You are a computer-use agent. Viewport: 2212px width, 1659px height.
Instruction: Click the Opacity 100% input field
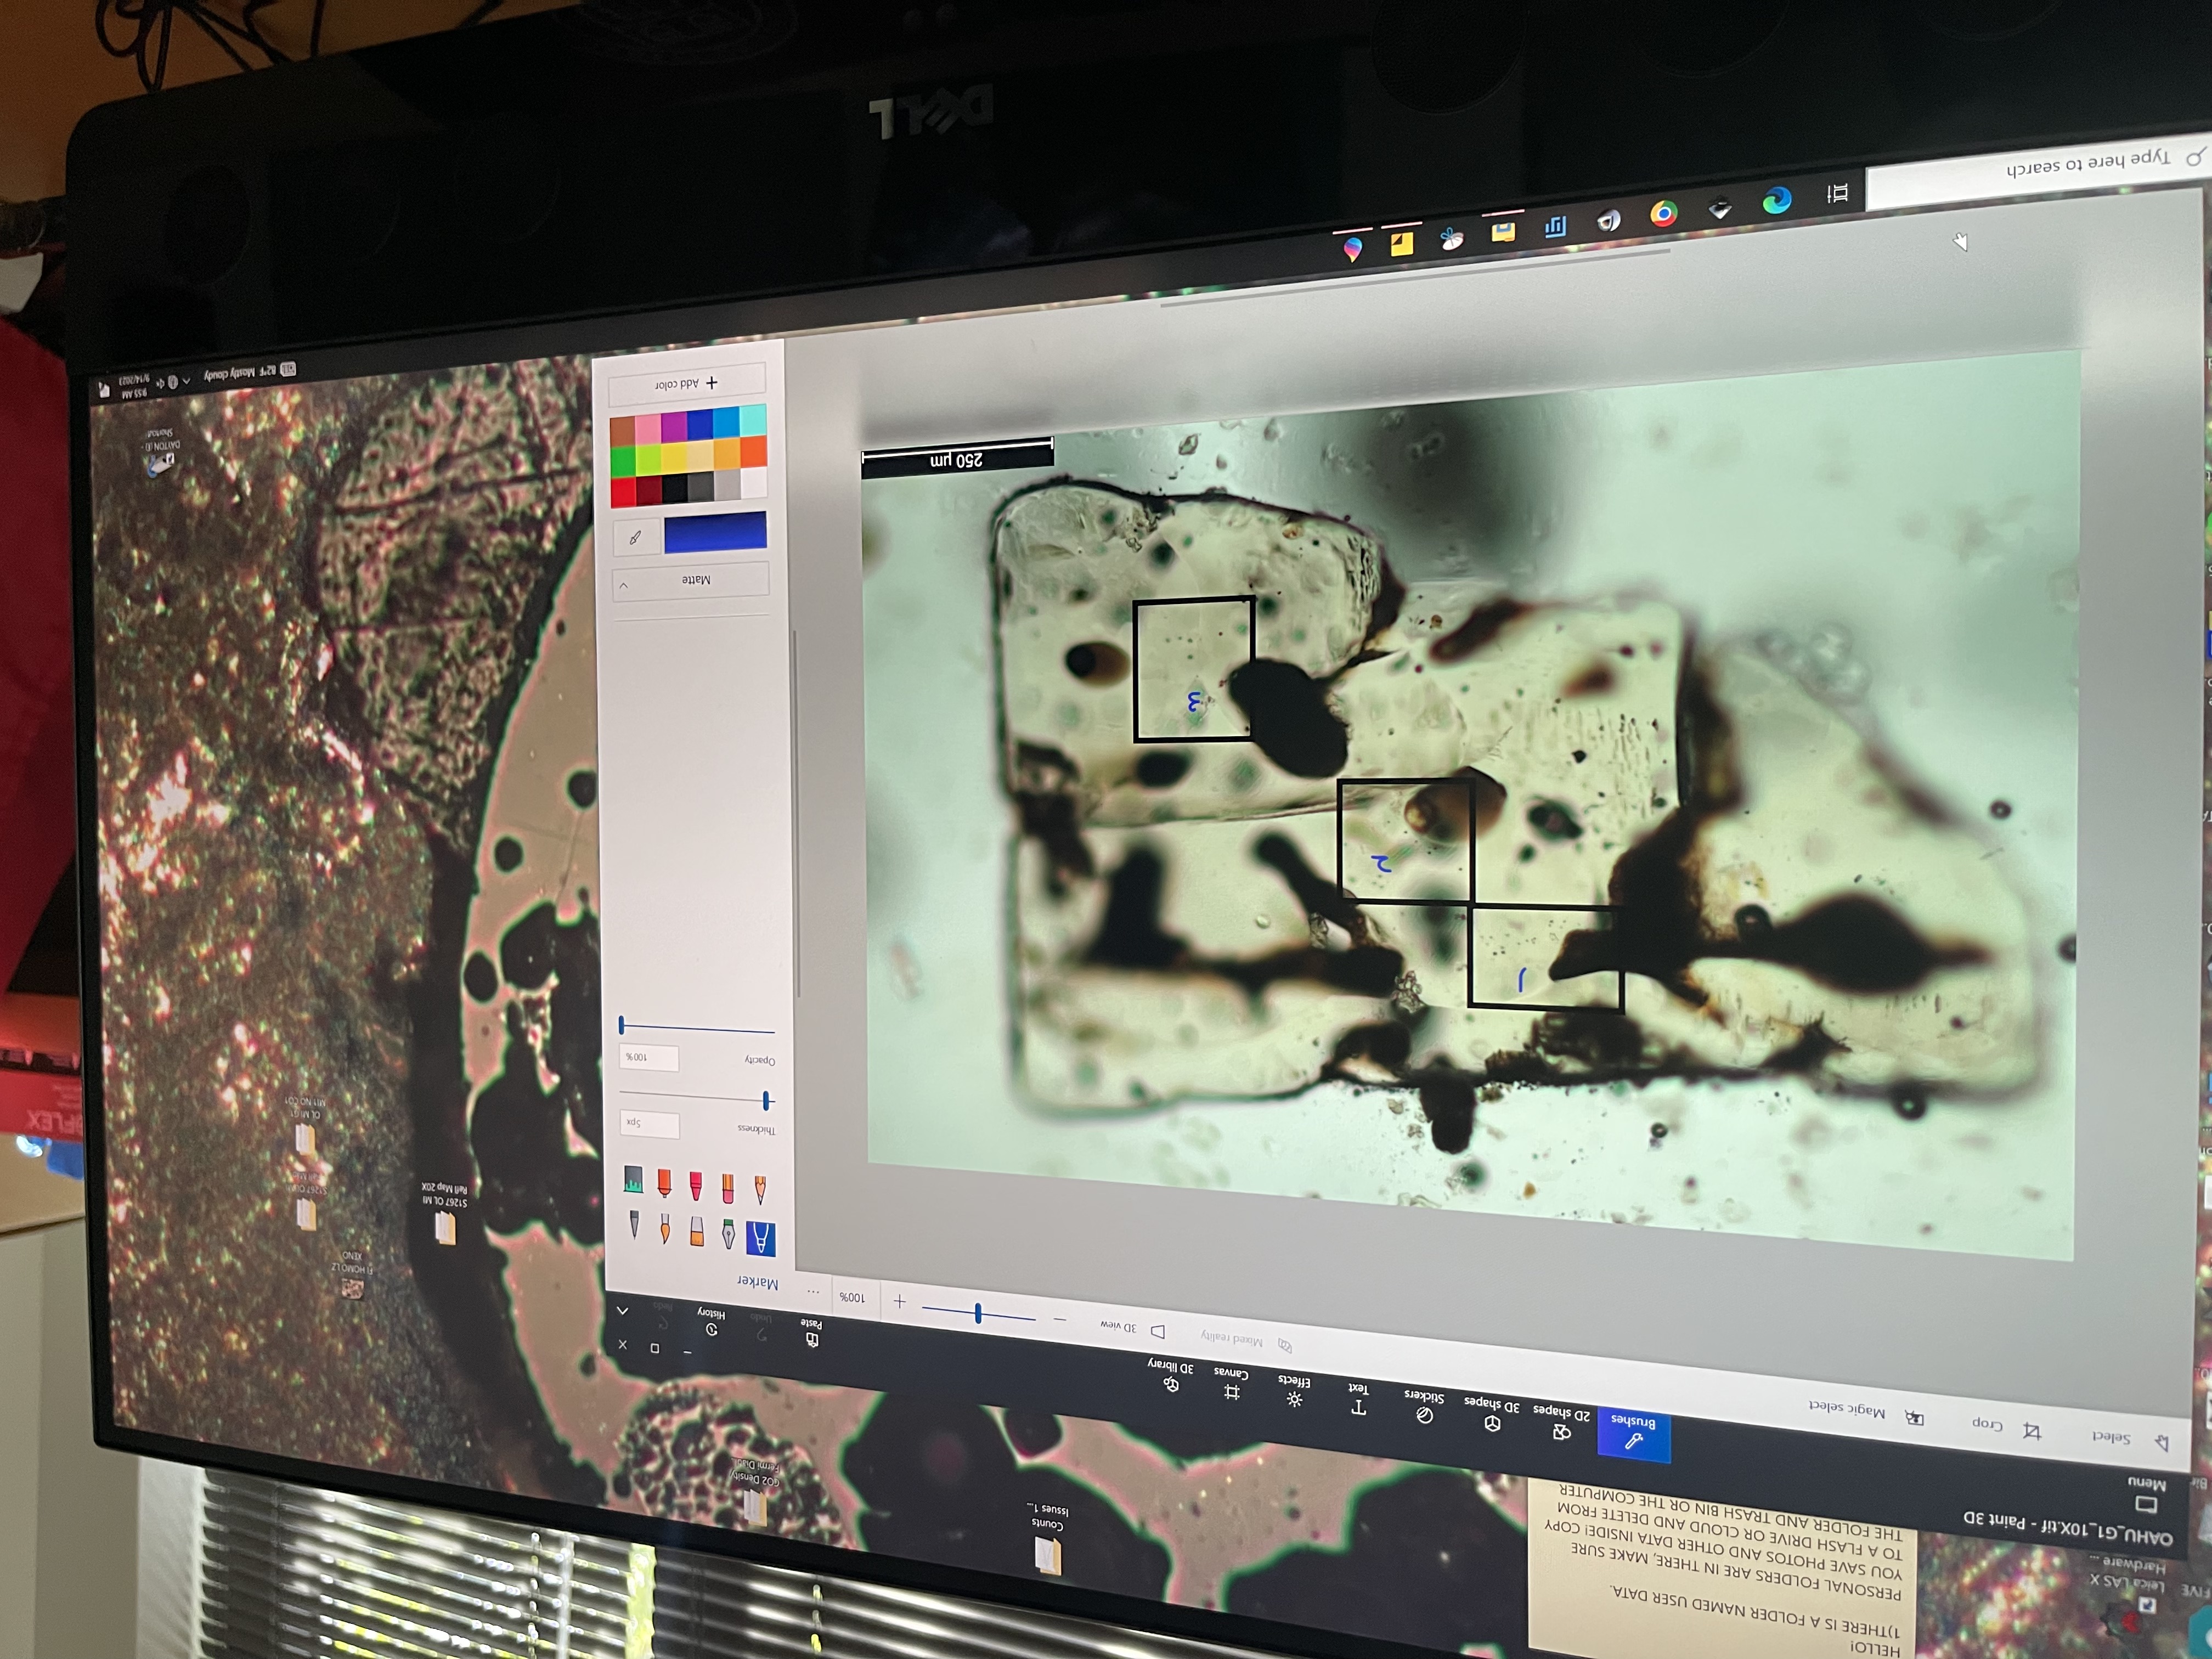pos(648,1057)
